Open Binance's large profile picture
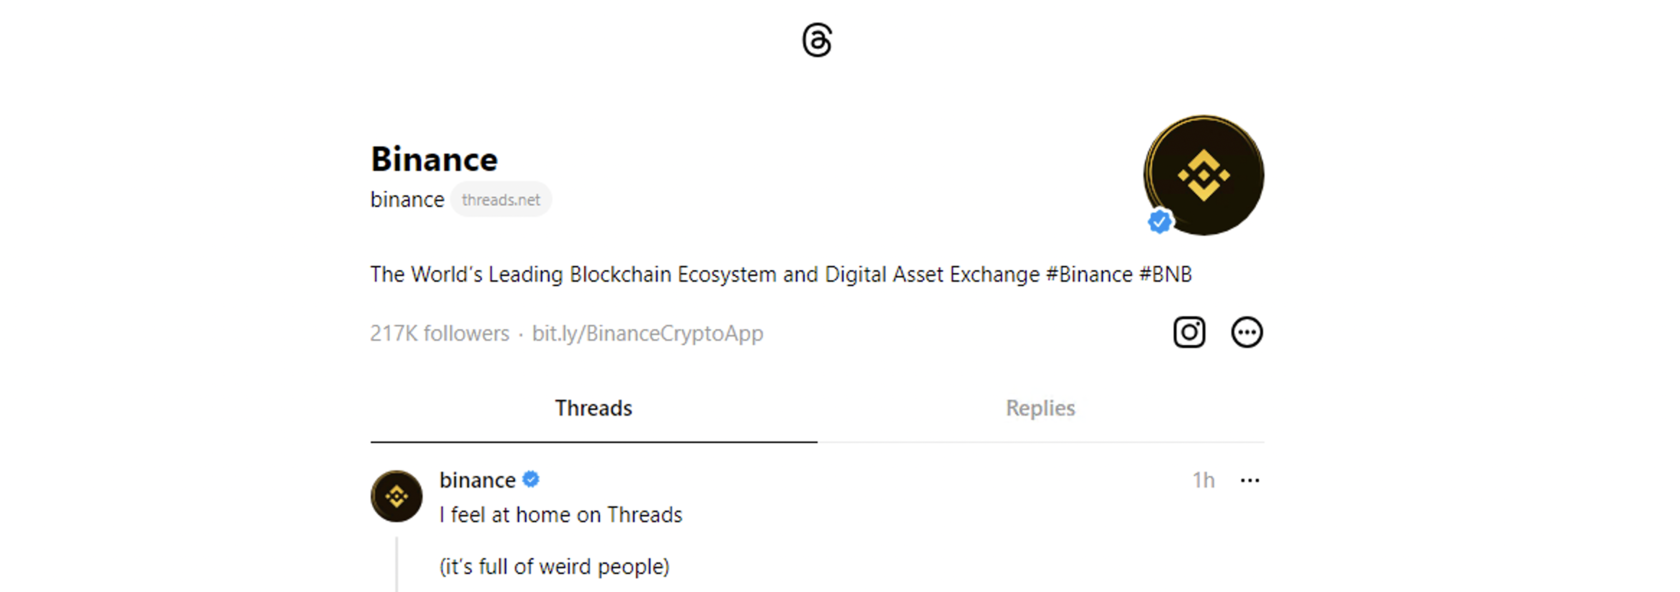The image size is (1680, 592). coord(1204,175)
